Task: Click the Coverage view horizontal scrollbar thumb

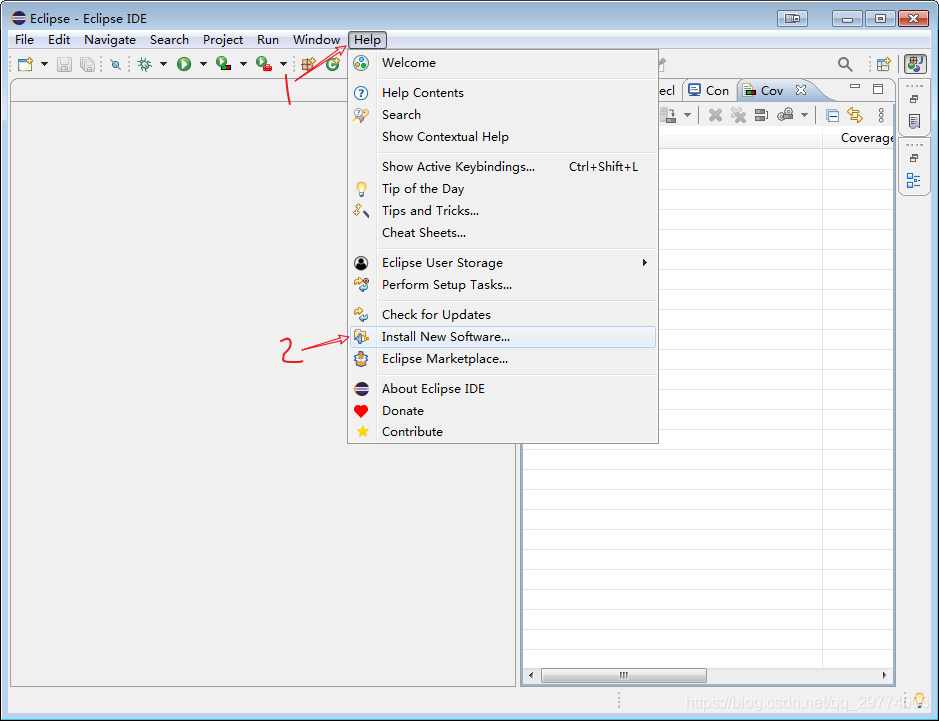Action: (x=623, y=675)
